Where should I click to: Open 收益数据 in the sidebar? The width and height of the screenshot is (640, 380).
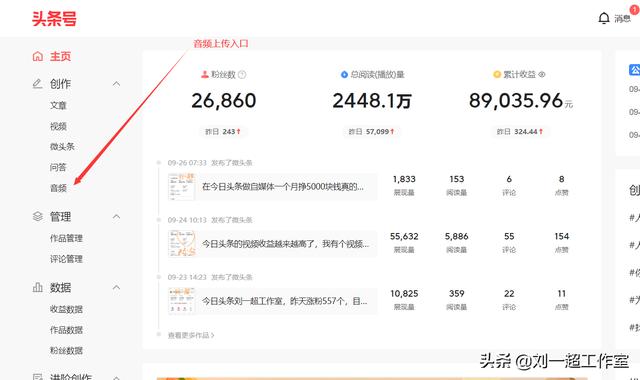coord(66,309)
